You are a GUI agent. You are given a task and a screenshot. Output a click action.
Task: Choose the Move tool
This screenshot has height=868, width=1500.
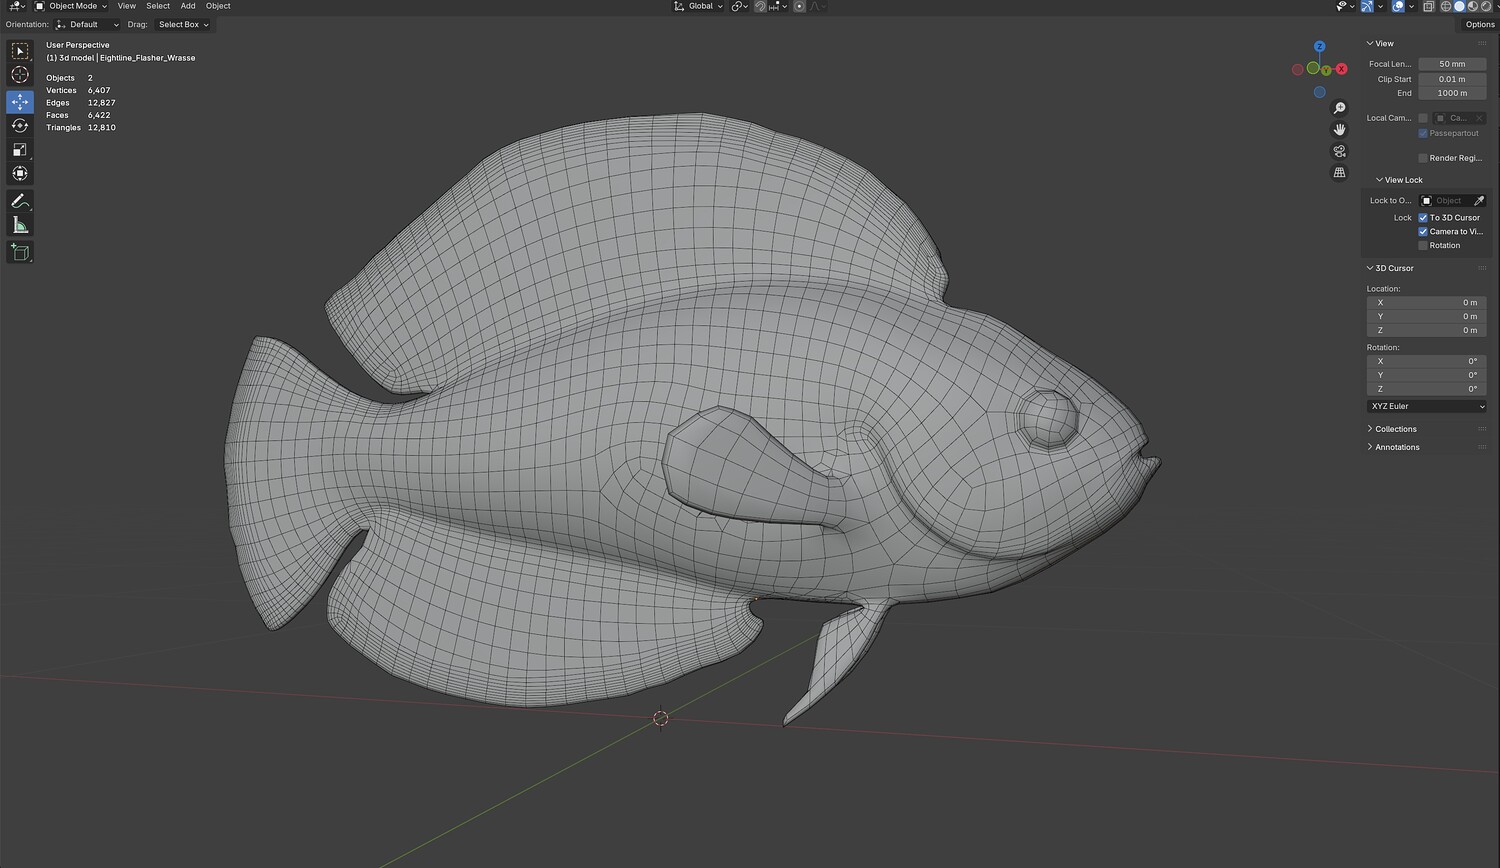click(20, 102)
